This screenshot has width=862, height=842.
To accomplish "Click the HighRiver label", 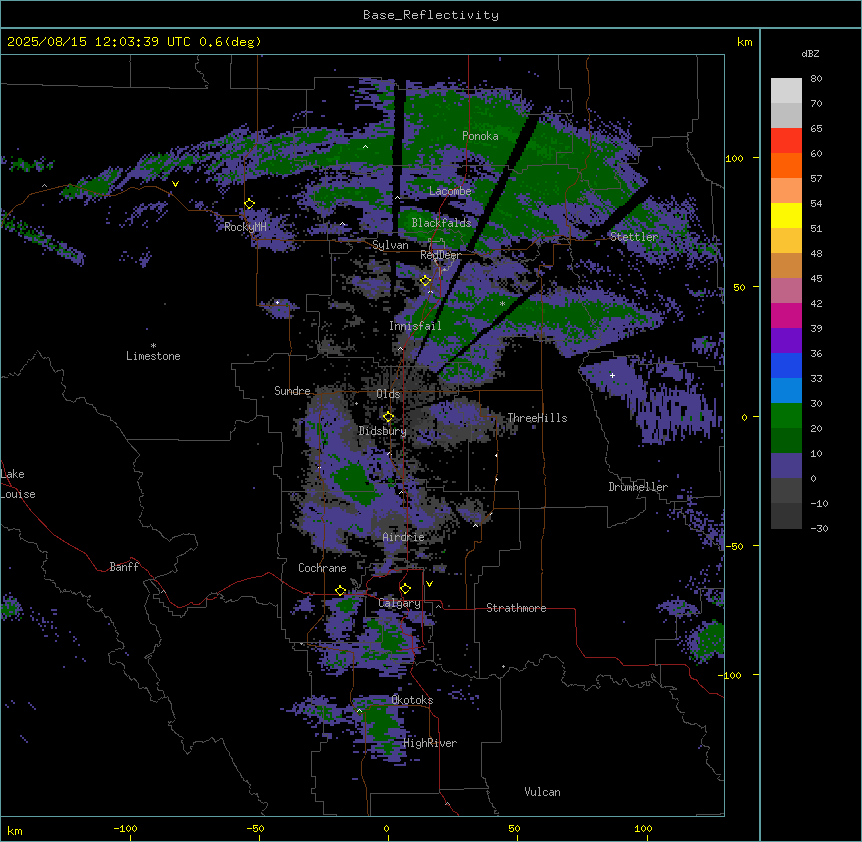I will pyautogui.click(x=430, y=743).
